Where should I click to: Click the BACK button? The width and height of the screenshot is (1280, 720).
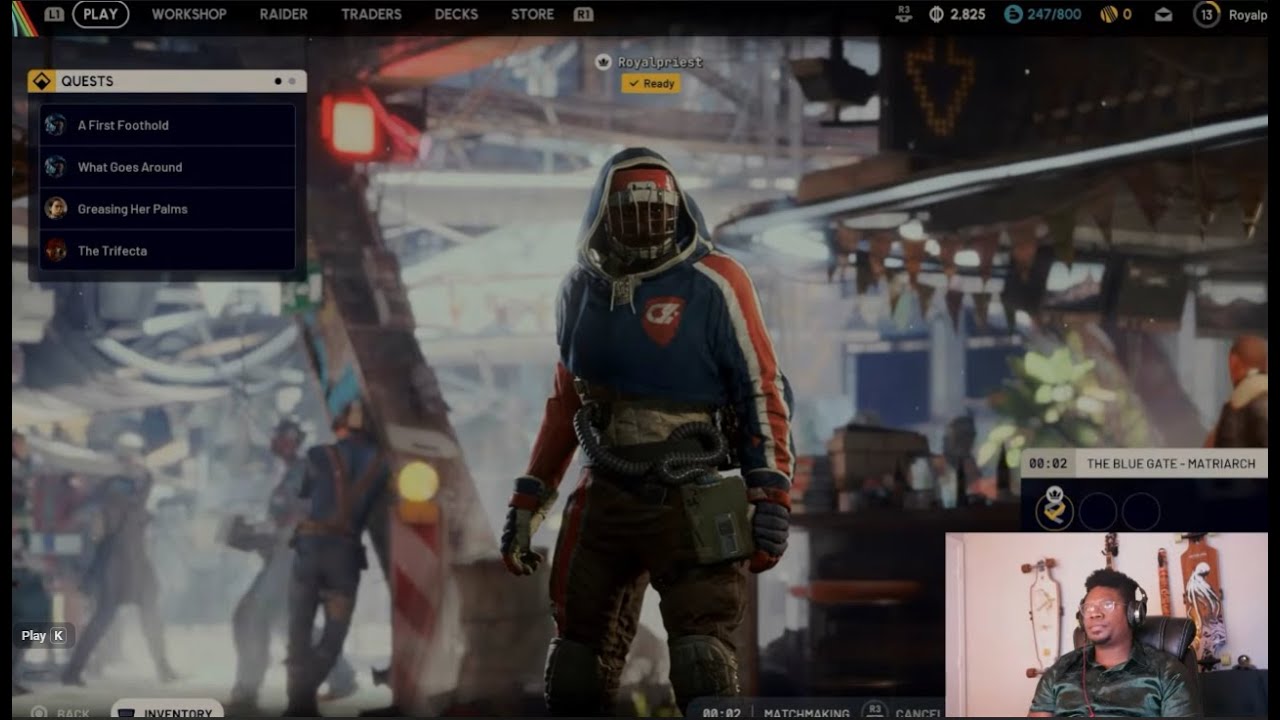60,713
